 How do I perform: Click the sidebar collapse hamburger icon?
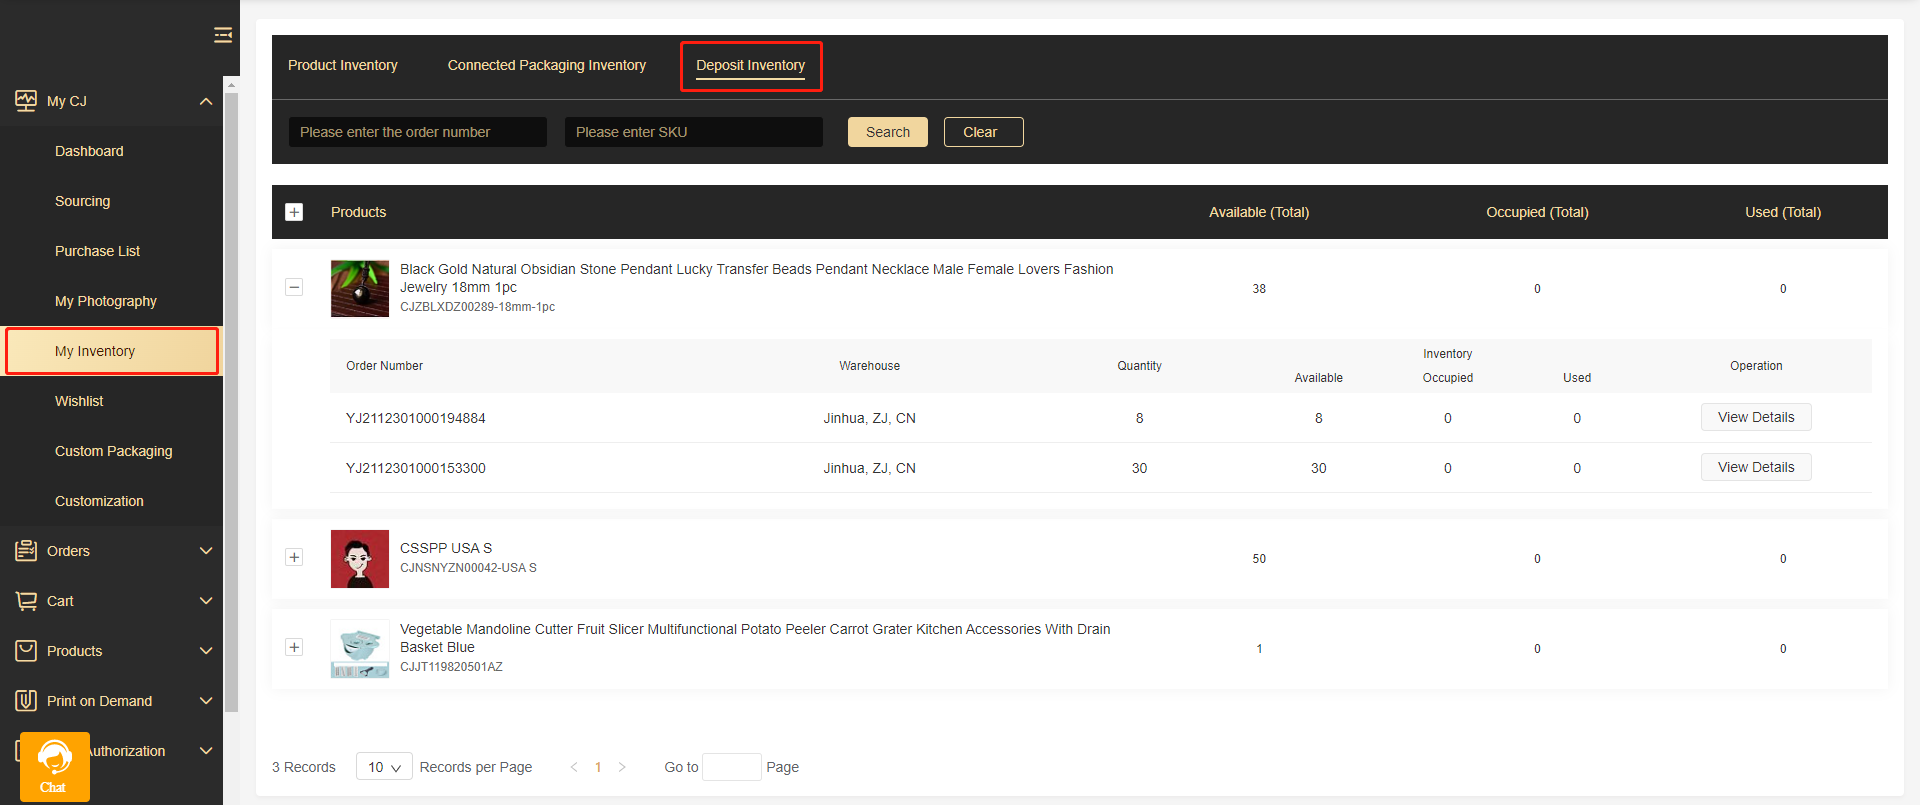[x=223, y=36]
